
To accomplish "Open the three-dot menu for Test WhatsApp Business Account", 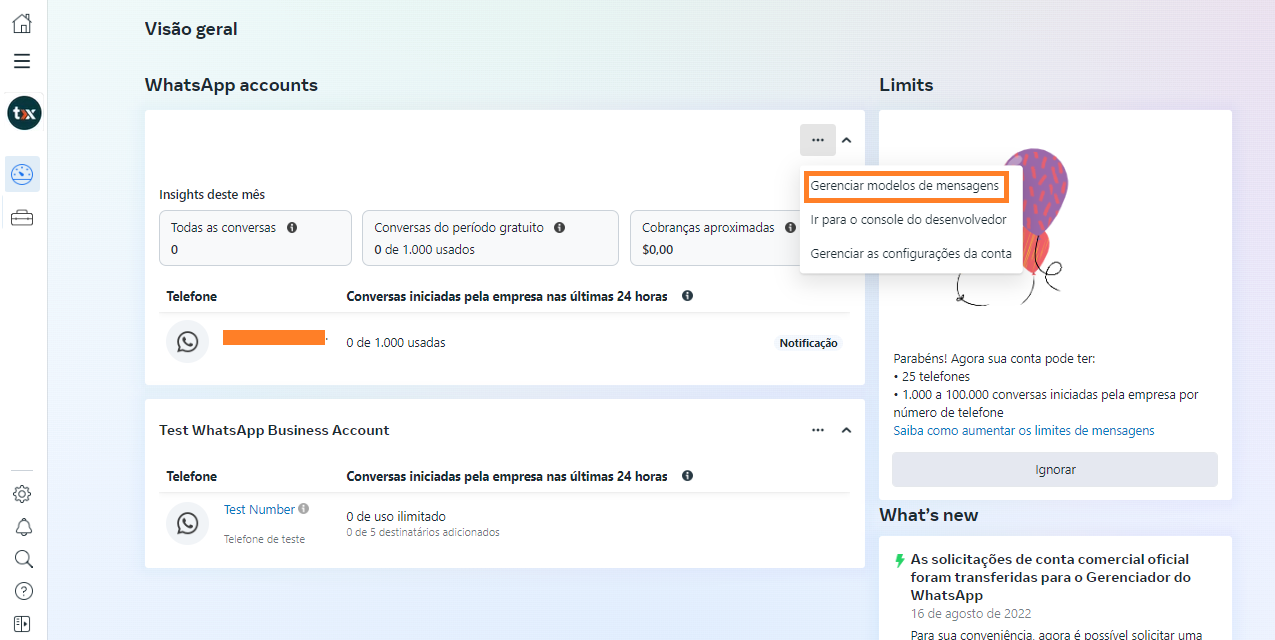I will [818, 430].
